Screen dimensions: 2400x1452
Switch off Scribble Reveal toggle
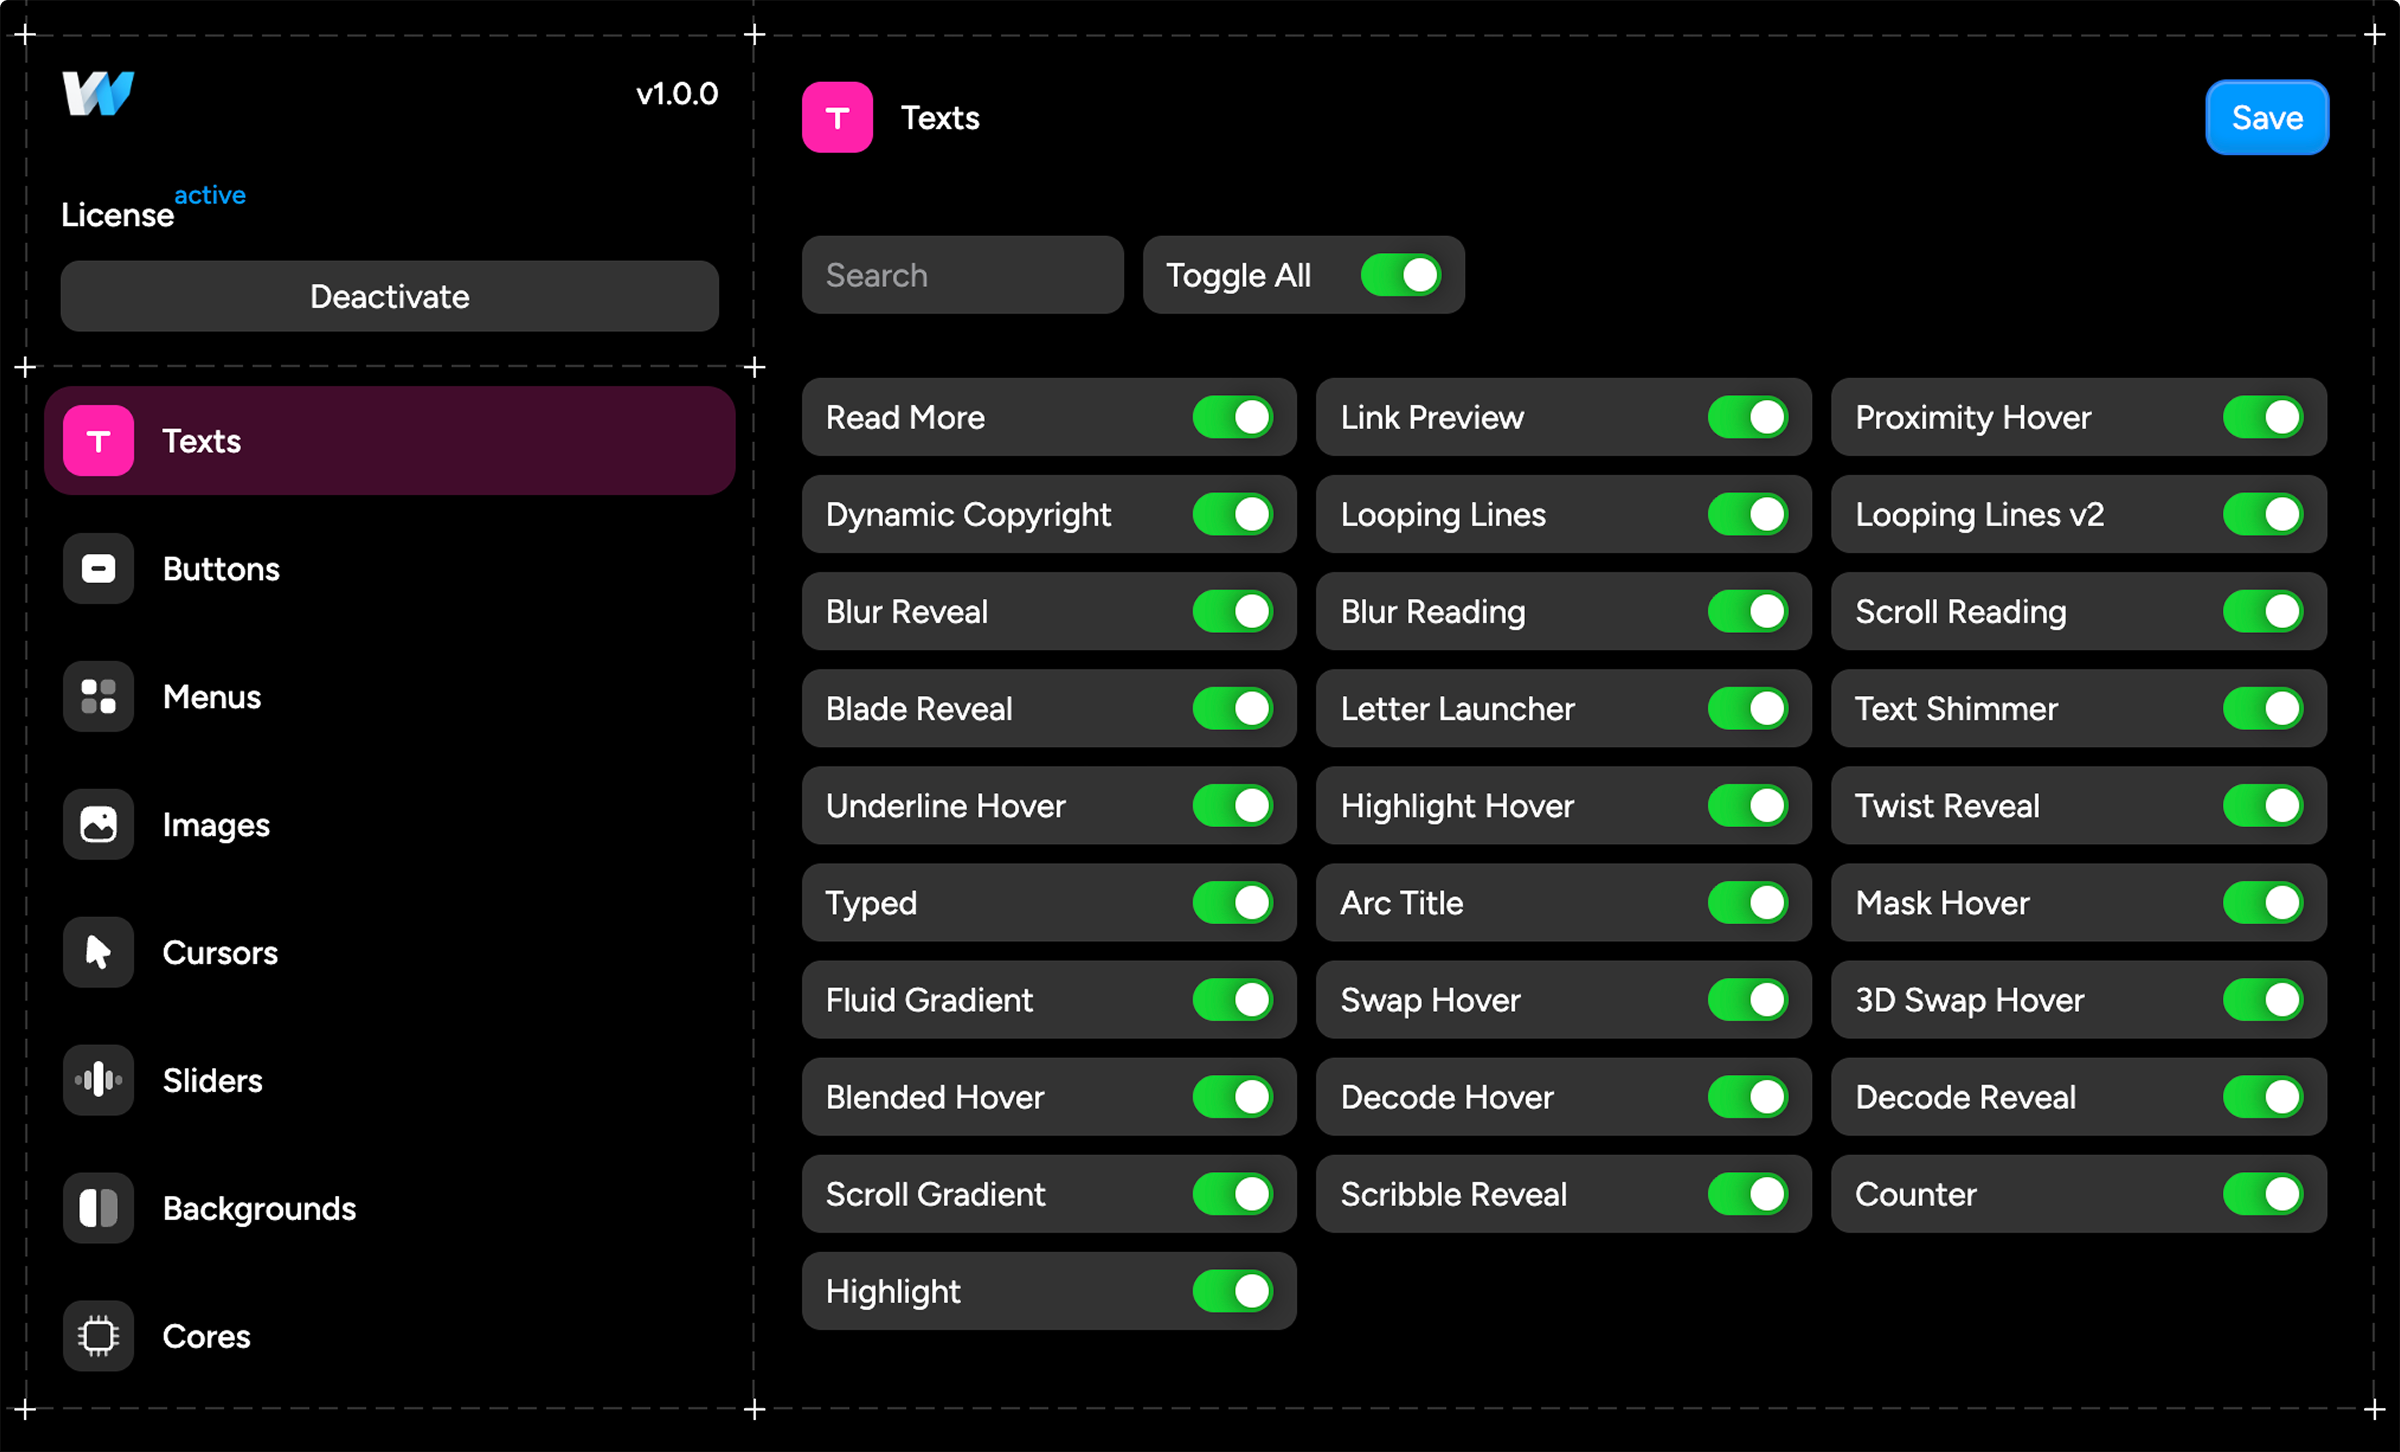[x=1747, y=1194]
